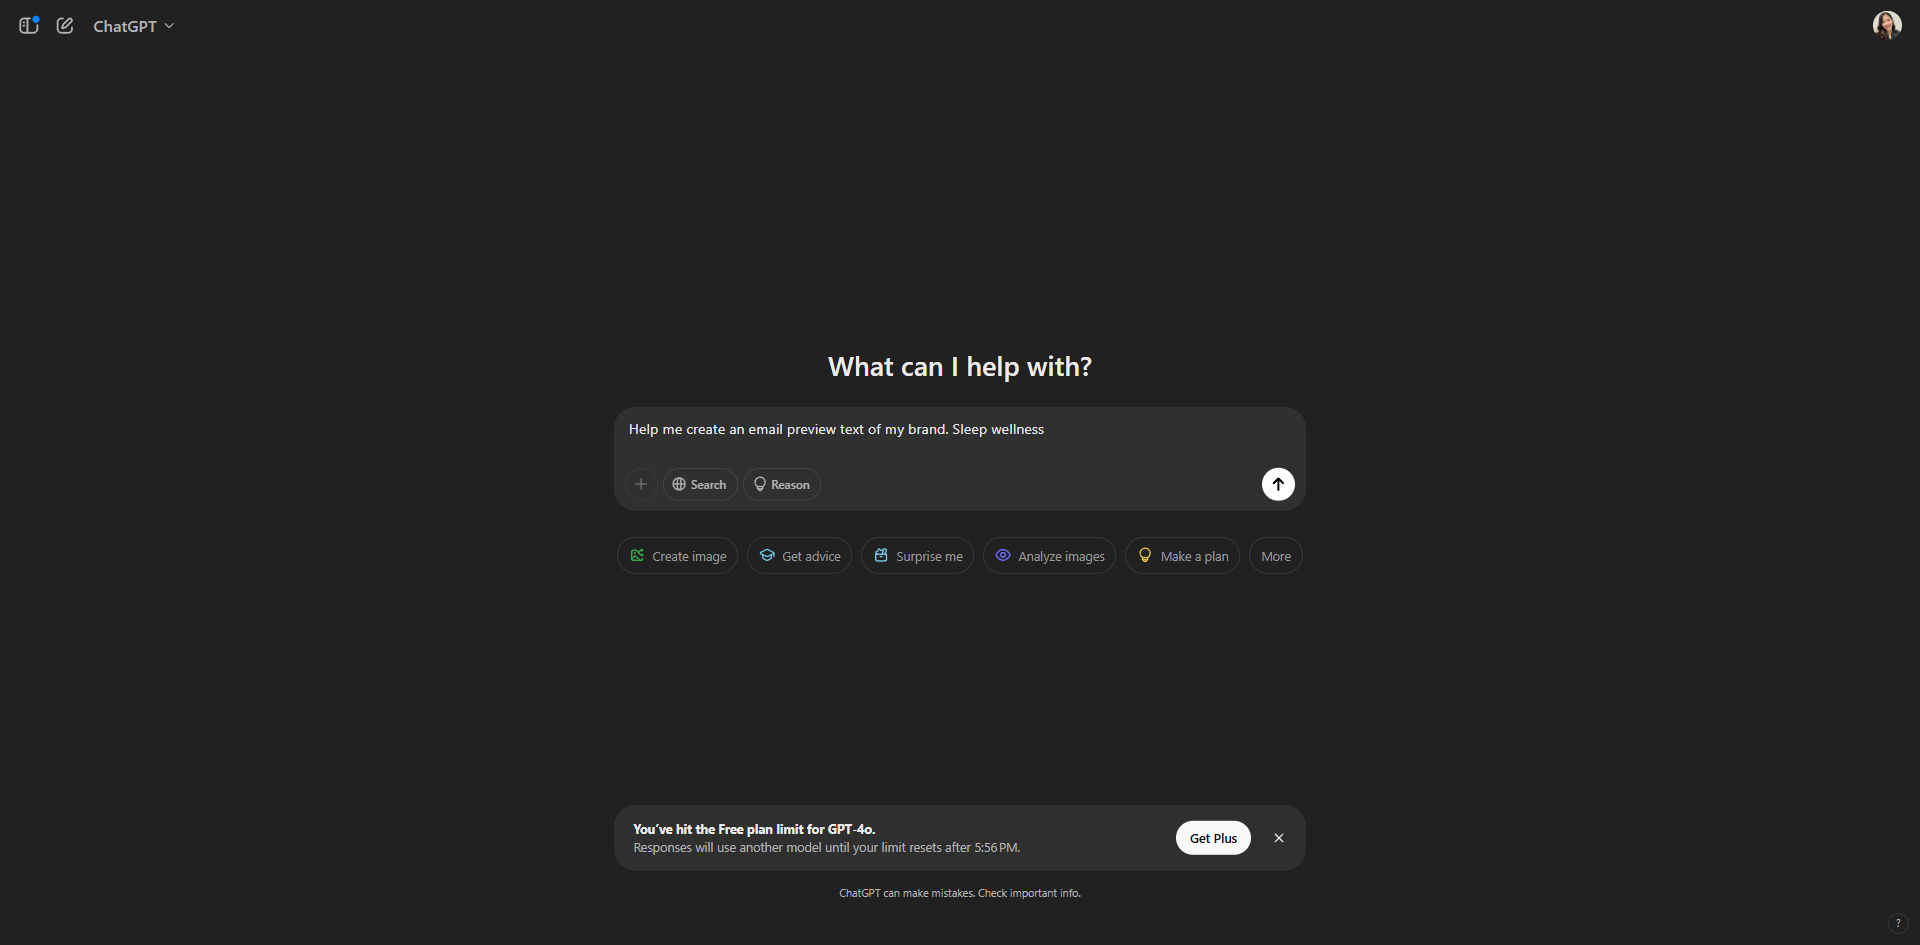Send the message with arrow icon

[1278, 484]
